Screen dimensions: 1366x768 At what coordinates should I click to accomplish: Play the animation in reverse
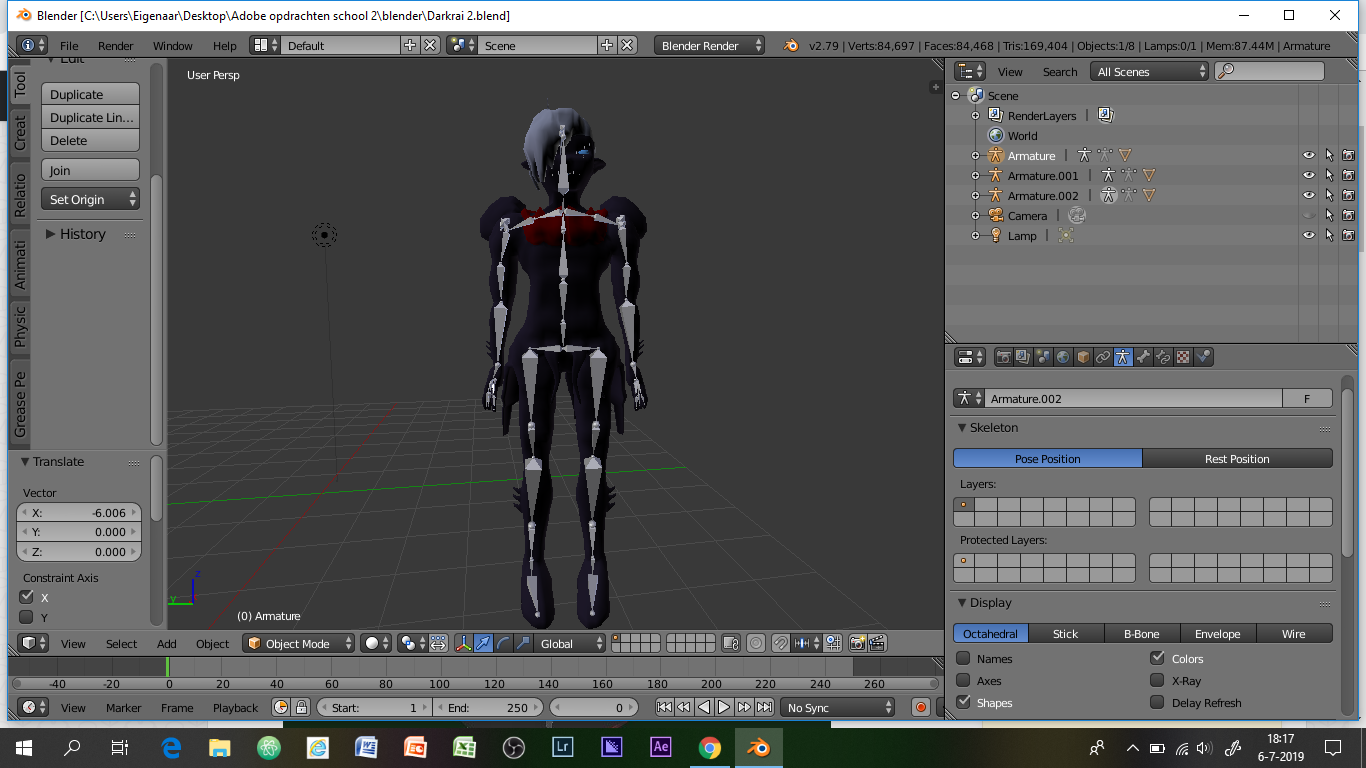[704, 707]
